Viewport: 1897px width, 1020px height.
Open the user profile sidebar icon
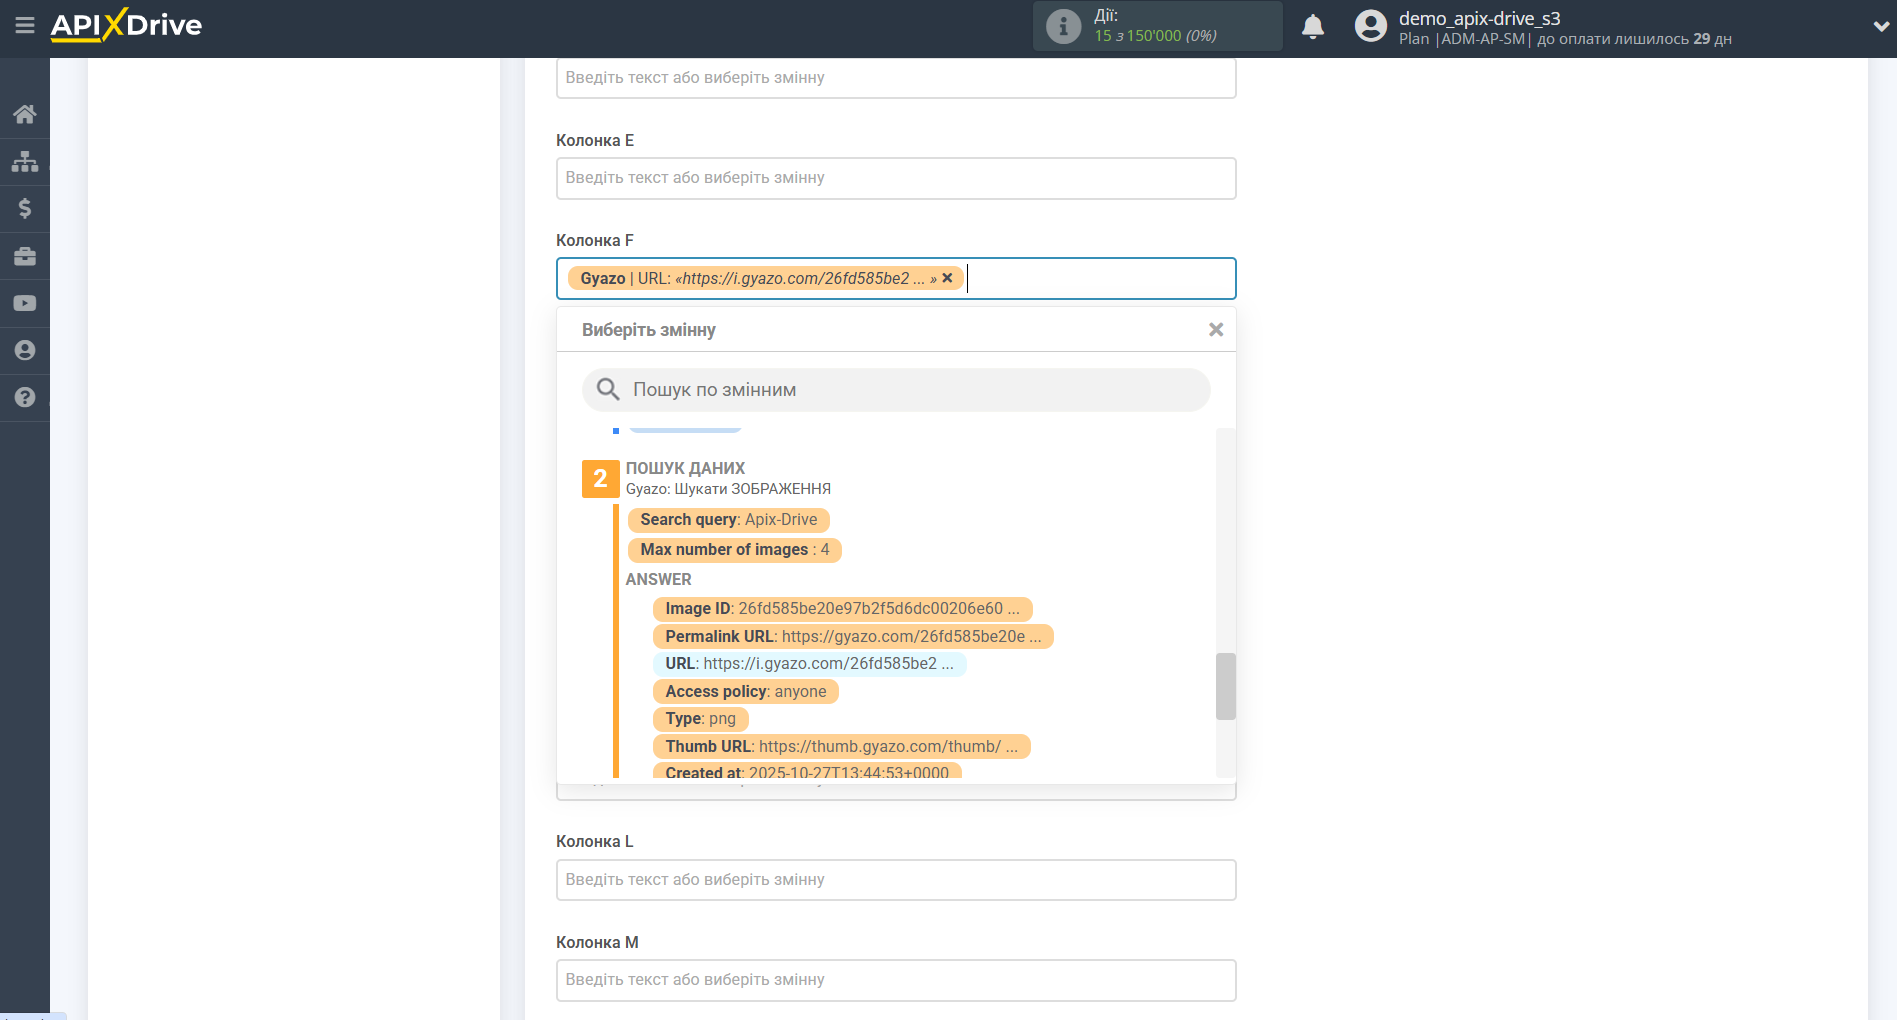(25, 350)
